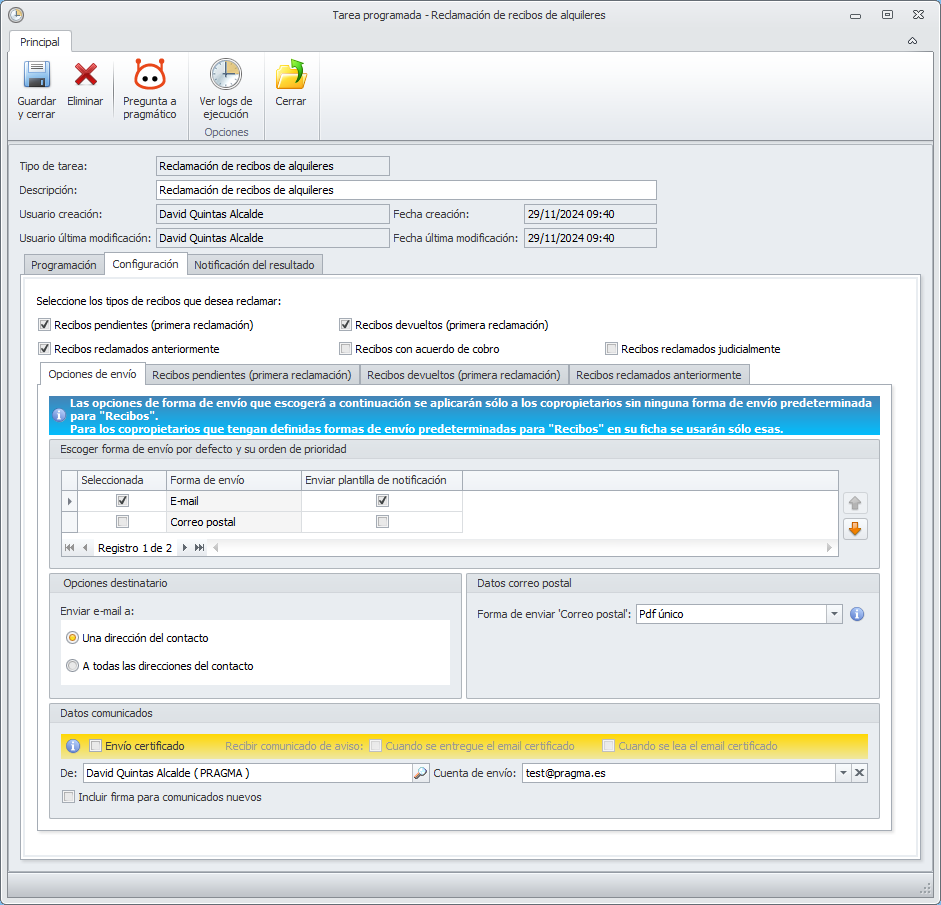Toggle the Envío certificado checkbox
Viewport: 941px width, 905px height.
click(96, 746)
